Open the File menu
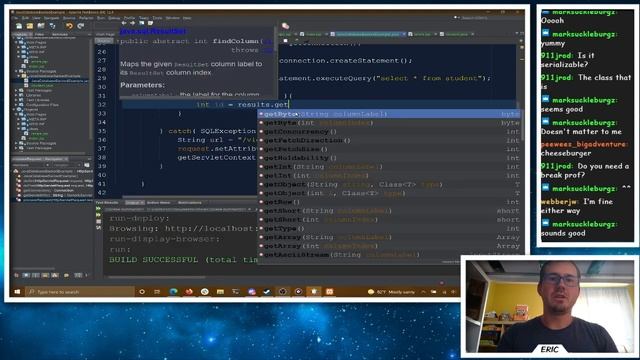The image size is (640, 360). (15, 18)
